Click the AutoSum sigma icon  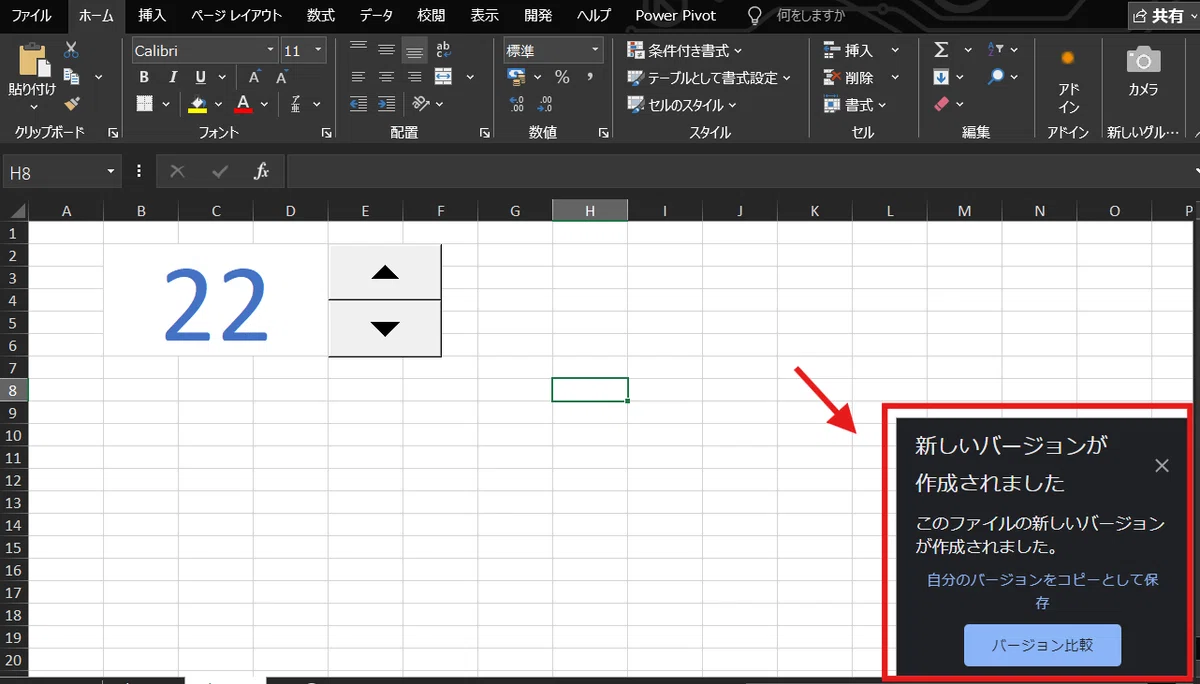[x=941, y=49]
